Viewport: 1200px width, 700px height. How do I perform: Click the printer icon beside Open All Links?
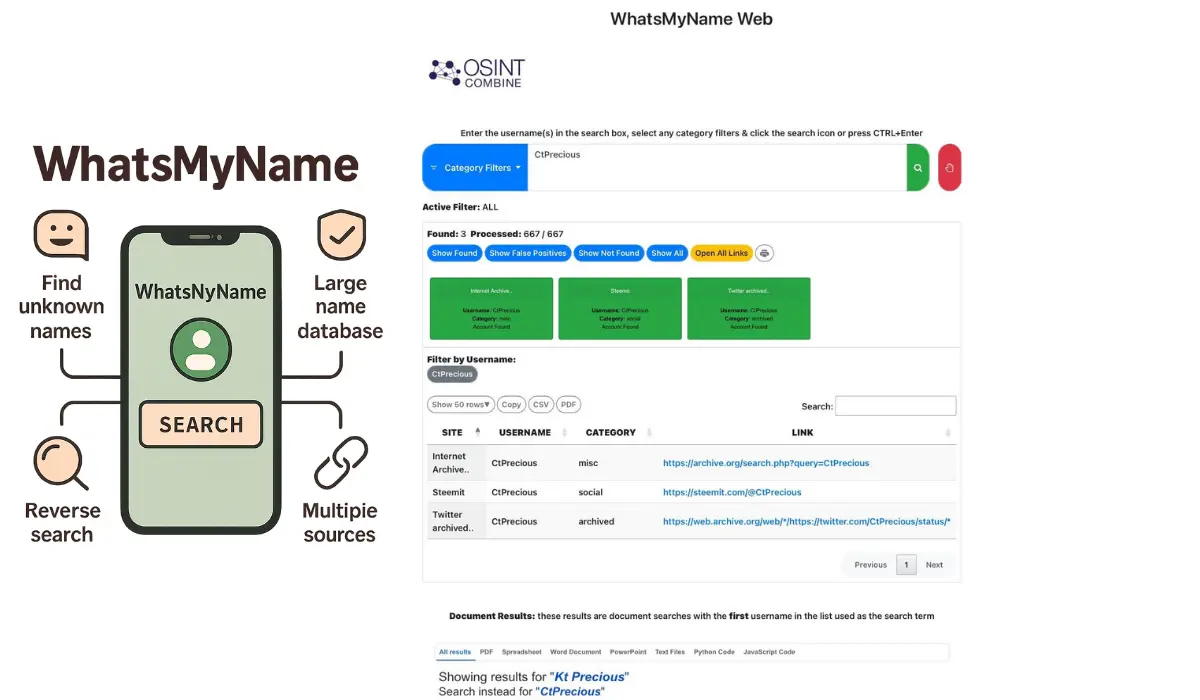tap(764, 252)
